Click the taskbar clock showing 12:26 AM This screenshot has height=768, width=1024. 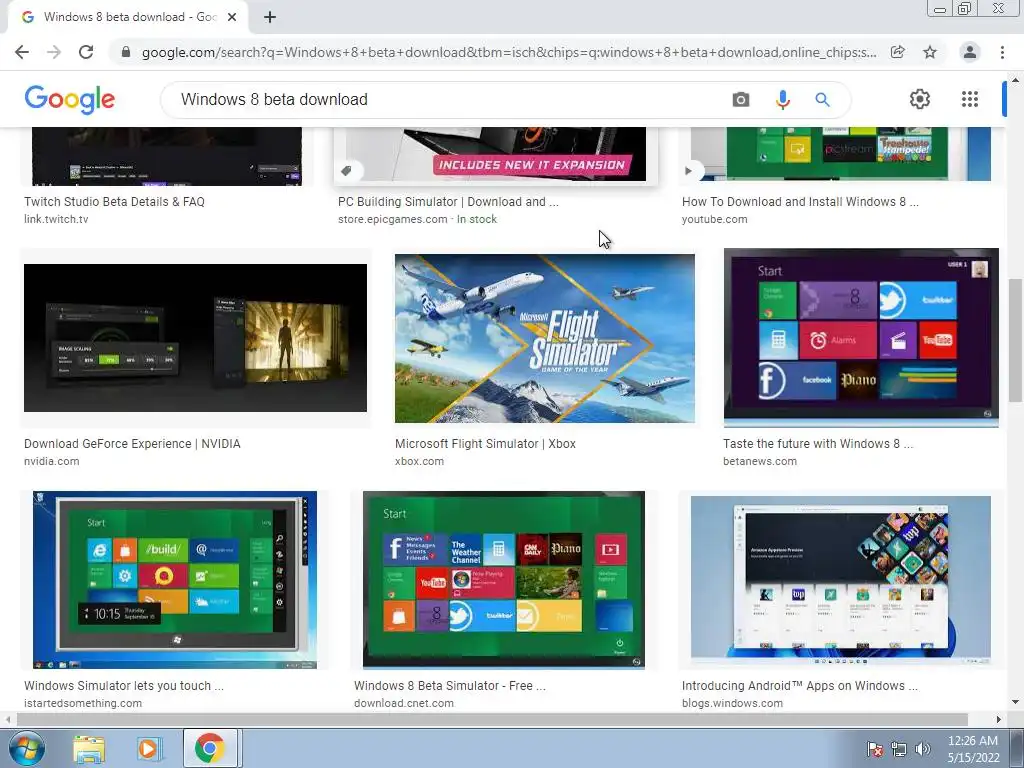coord(973,749)
